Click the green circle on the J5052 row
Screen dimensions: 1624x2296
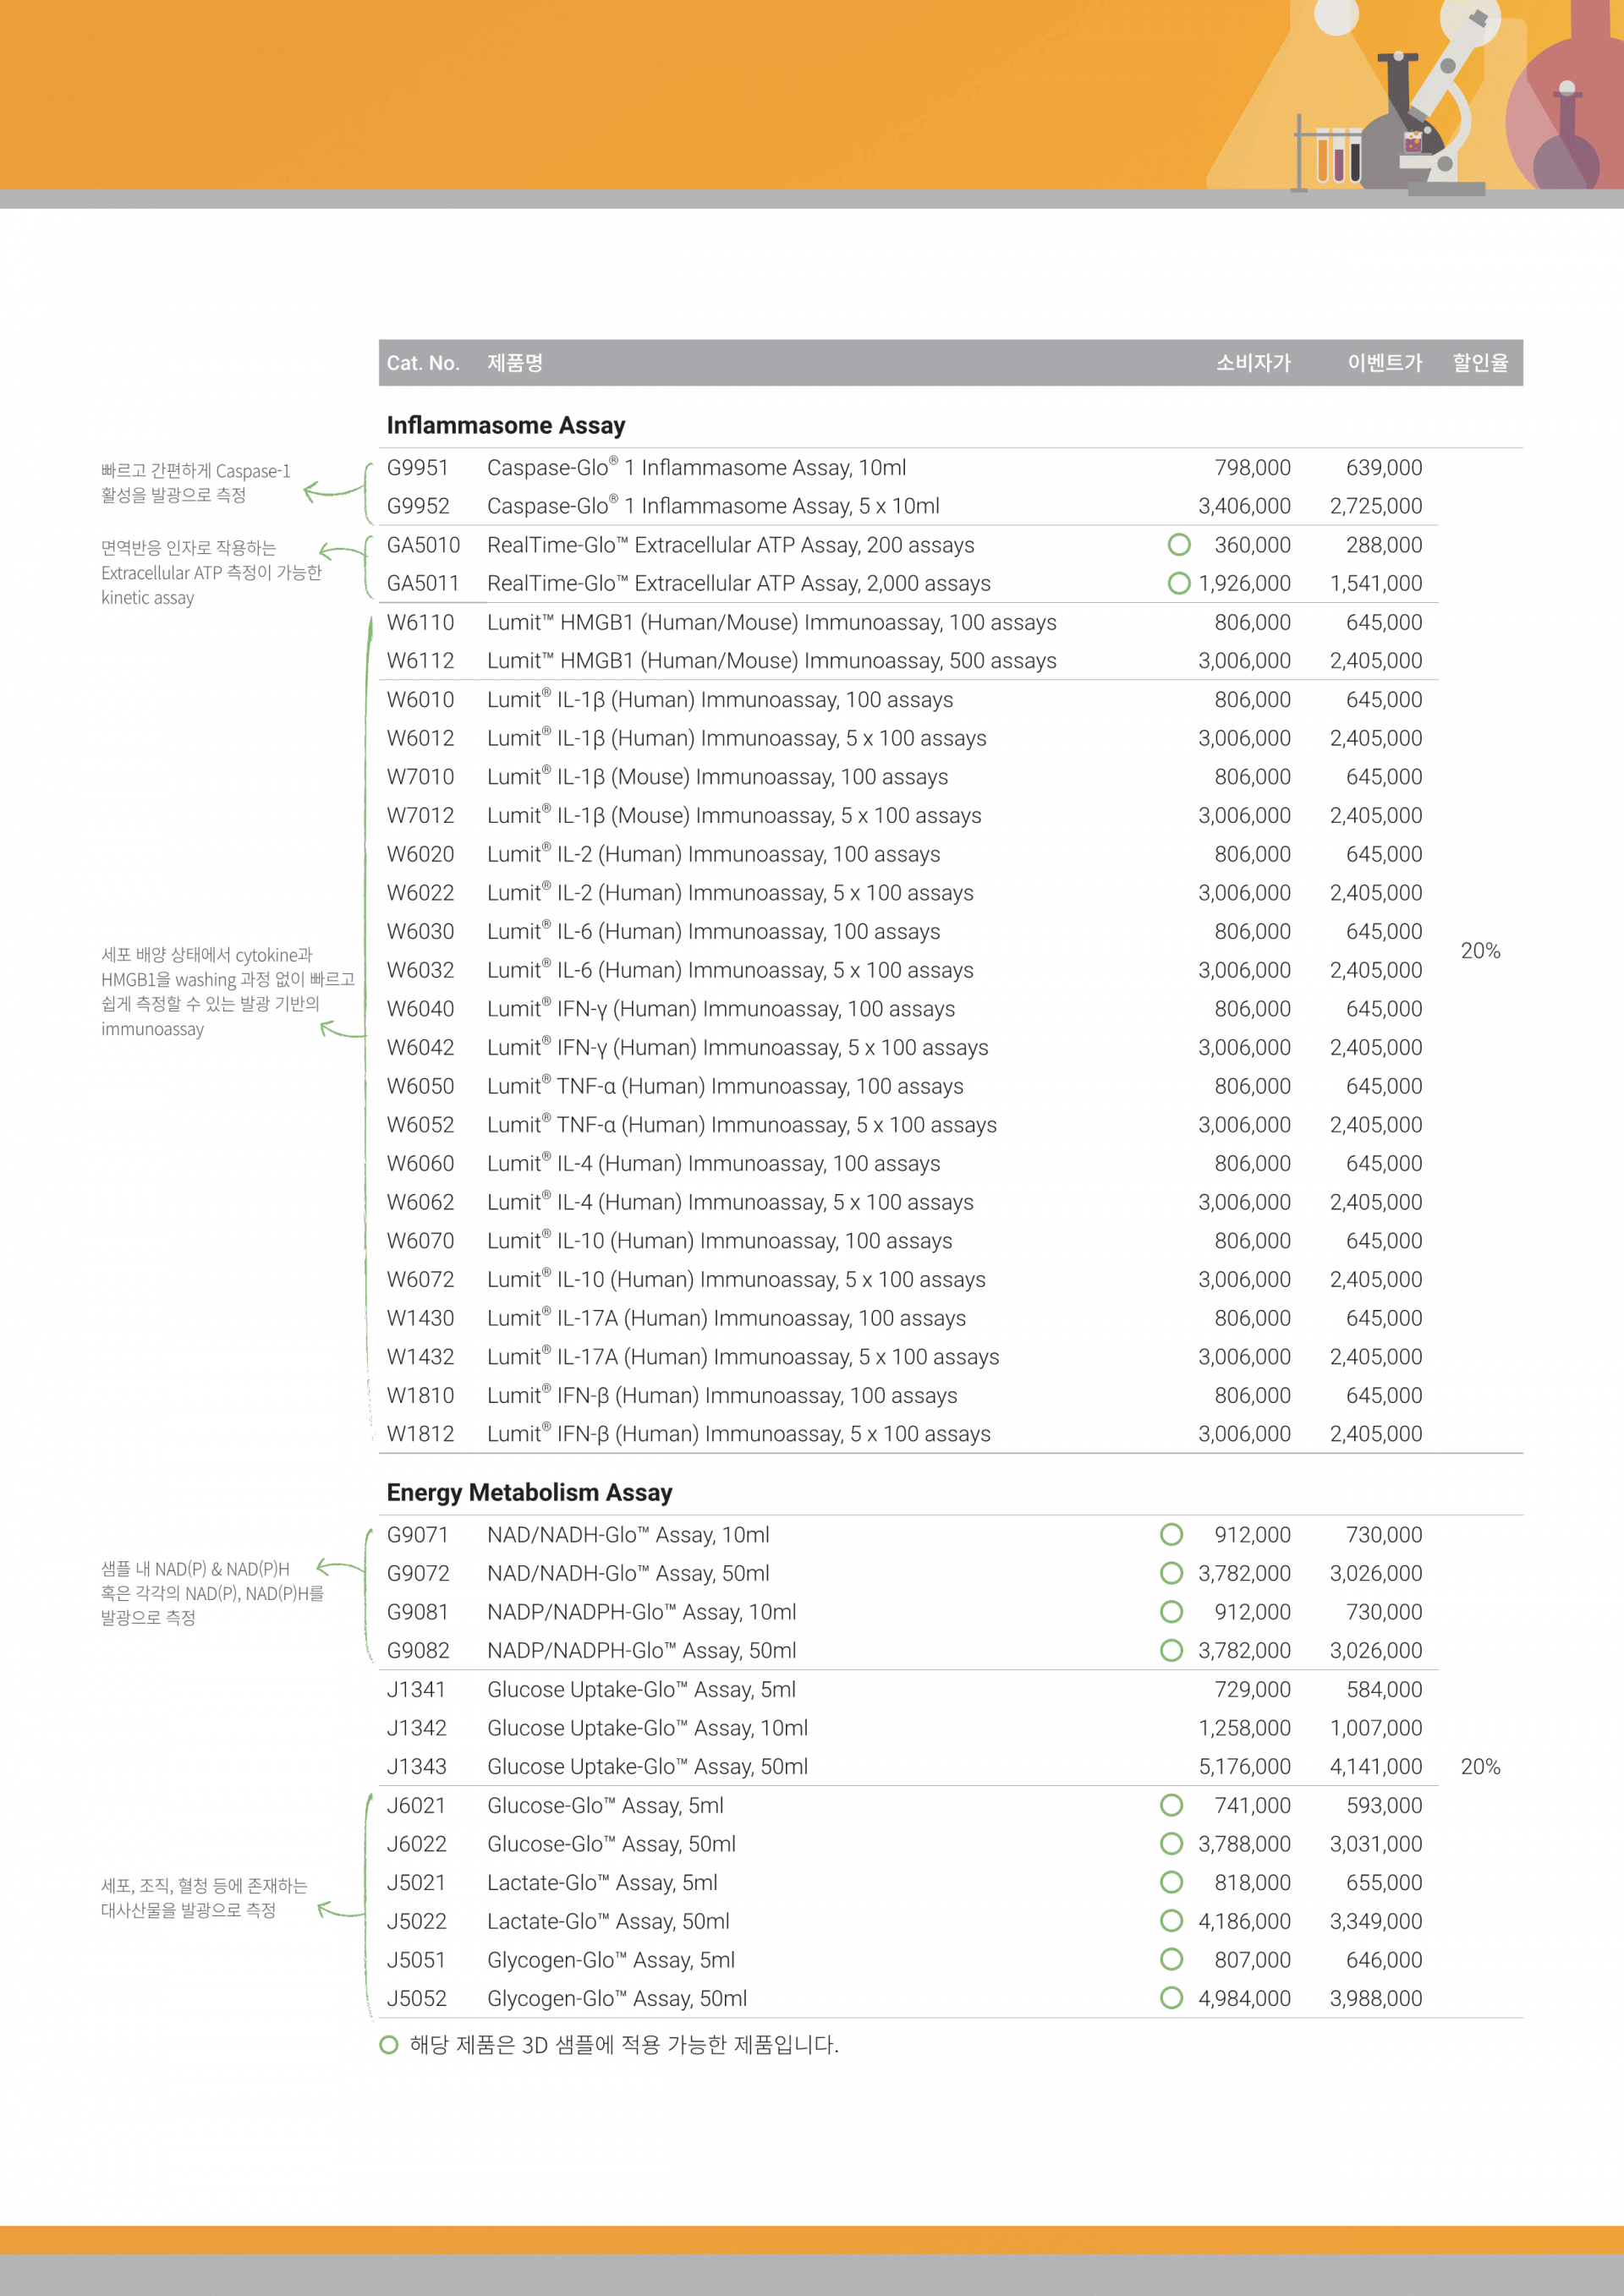[1171, 1998]
